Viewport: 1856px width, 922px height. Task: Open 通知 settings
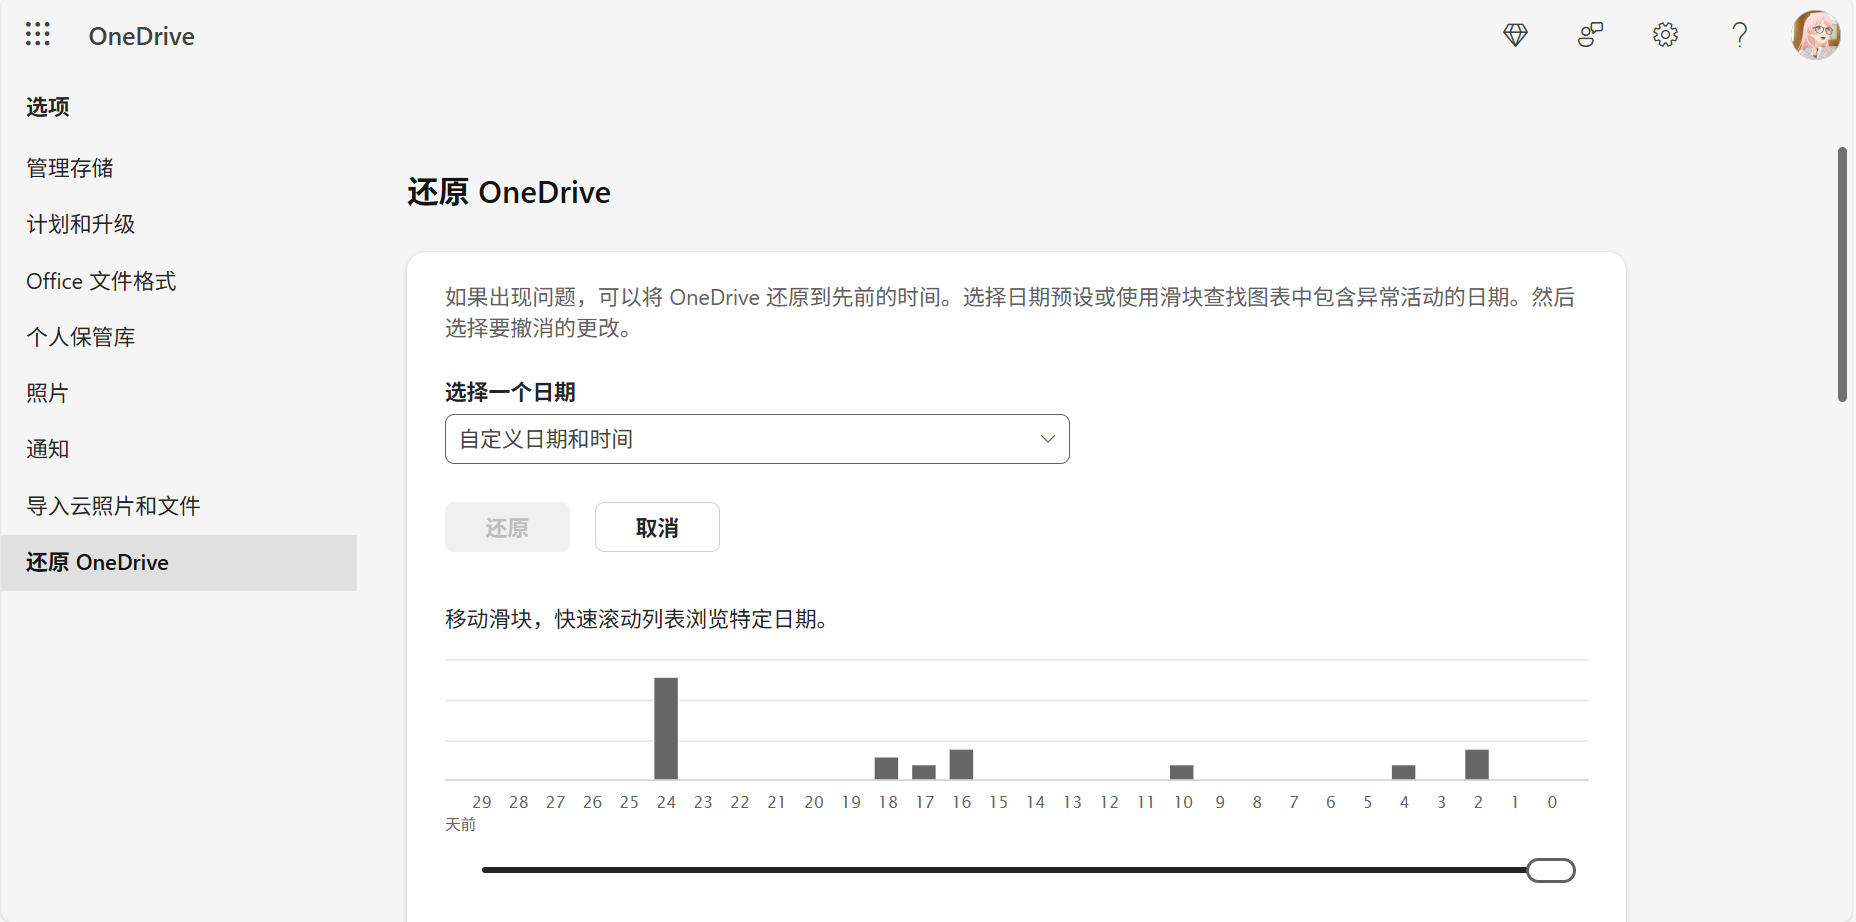click(x=47, y=449)
